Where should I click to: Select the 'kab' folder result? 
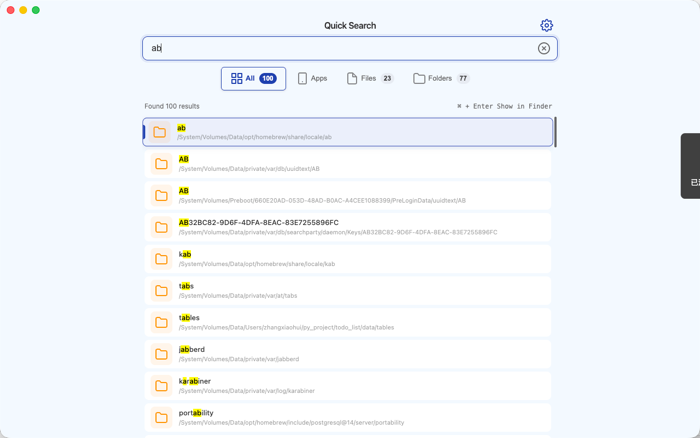[348, 259]
